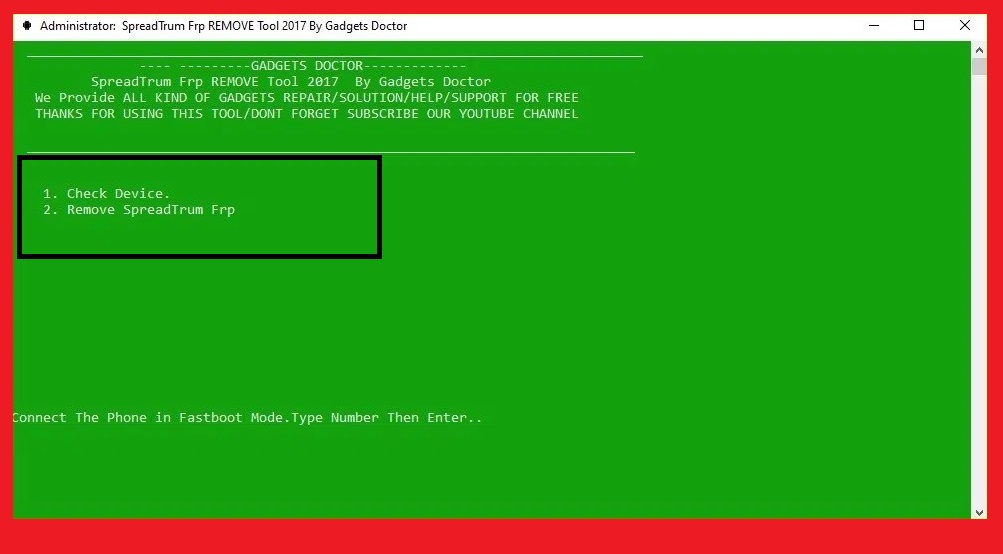Click 'SpreadTrum Frp REMOVE Tool 2017 By Gadgets Doctor' console line
Image resolution: width=1003 pixels, height=554 pixels.
click(291, 82)
